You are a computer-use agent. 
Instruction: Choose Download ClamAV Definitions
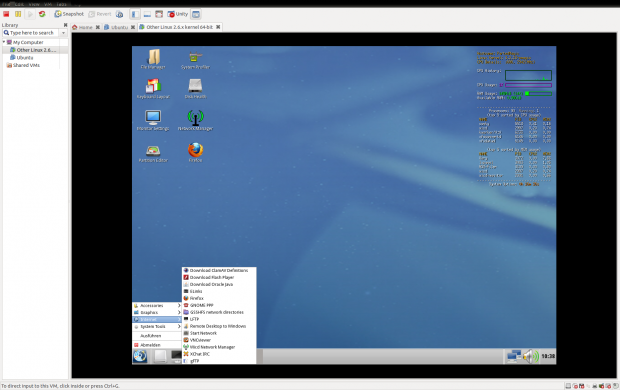click(x=219, y=271)
